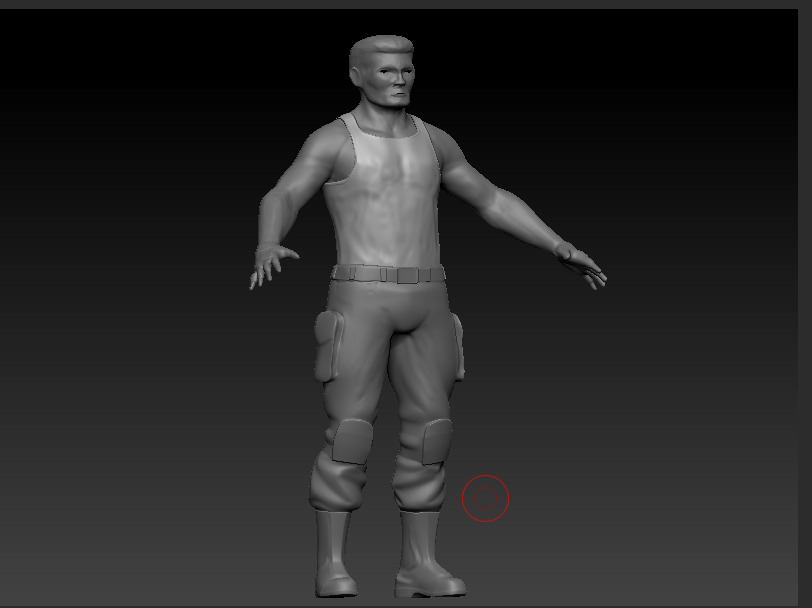Click the thigh pouch with the flap

[x=329, y=347]
